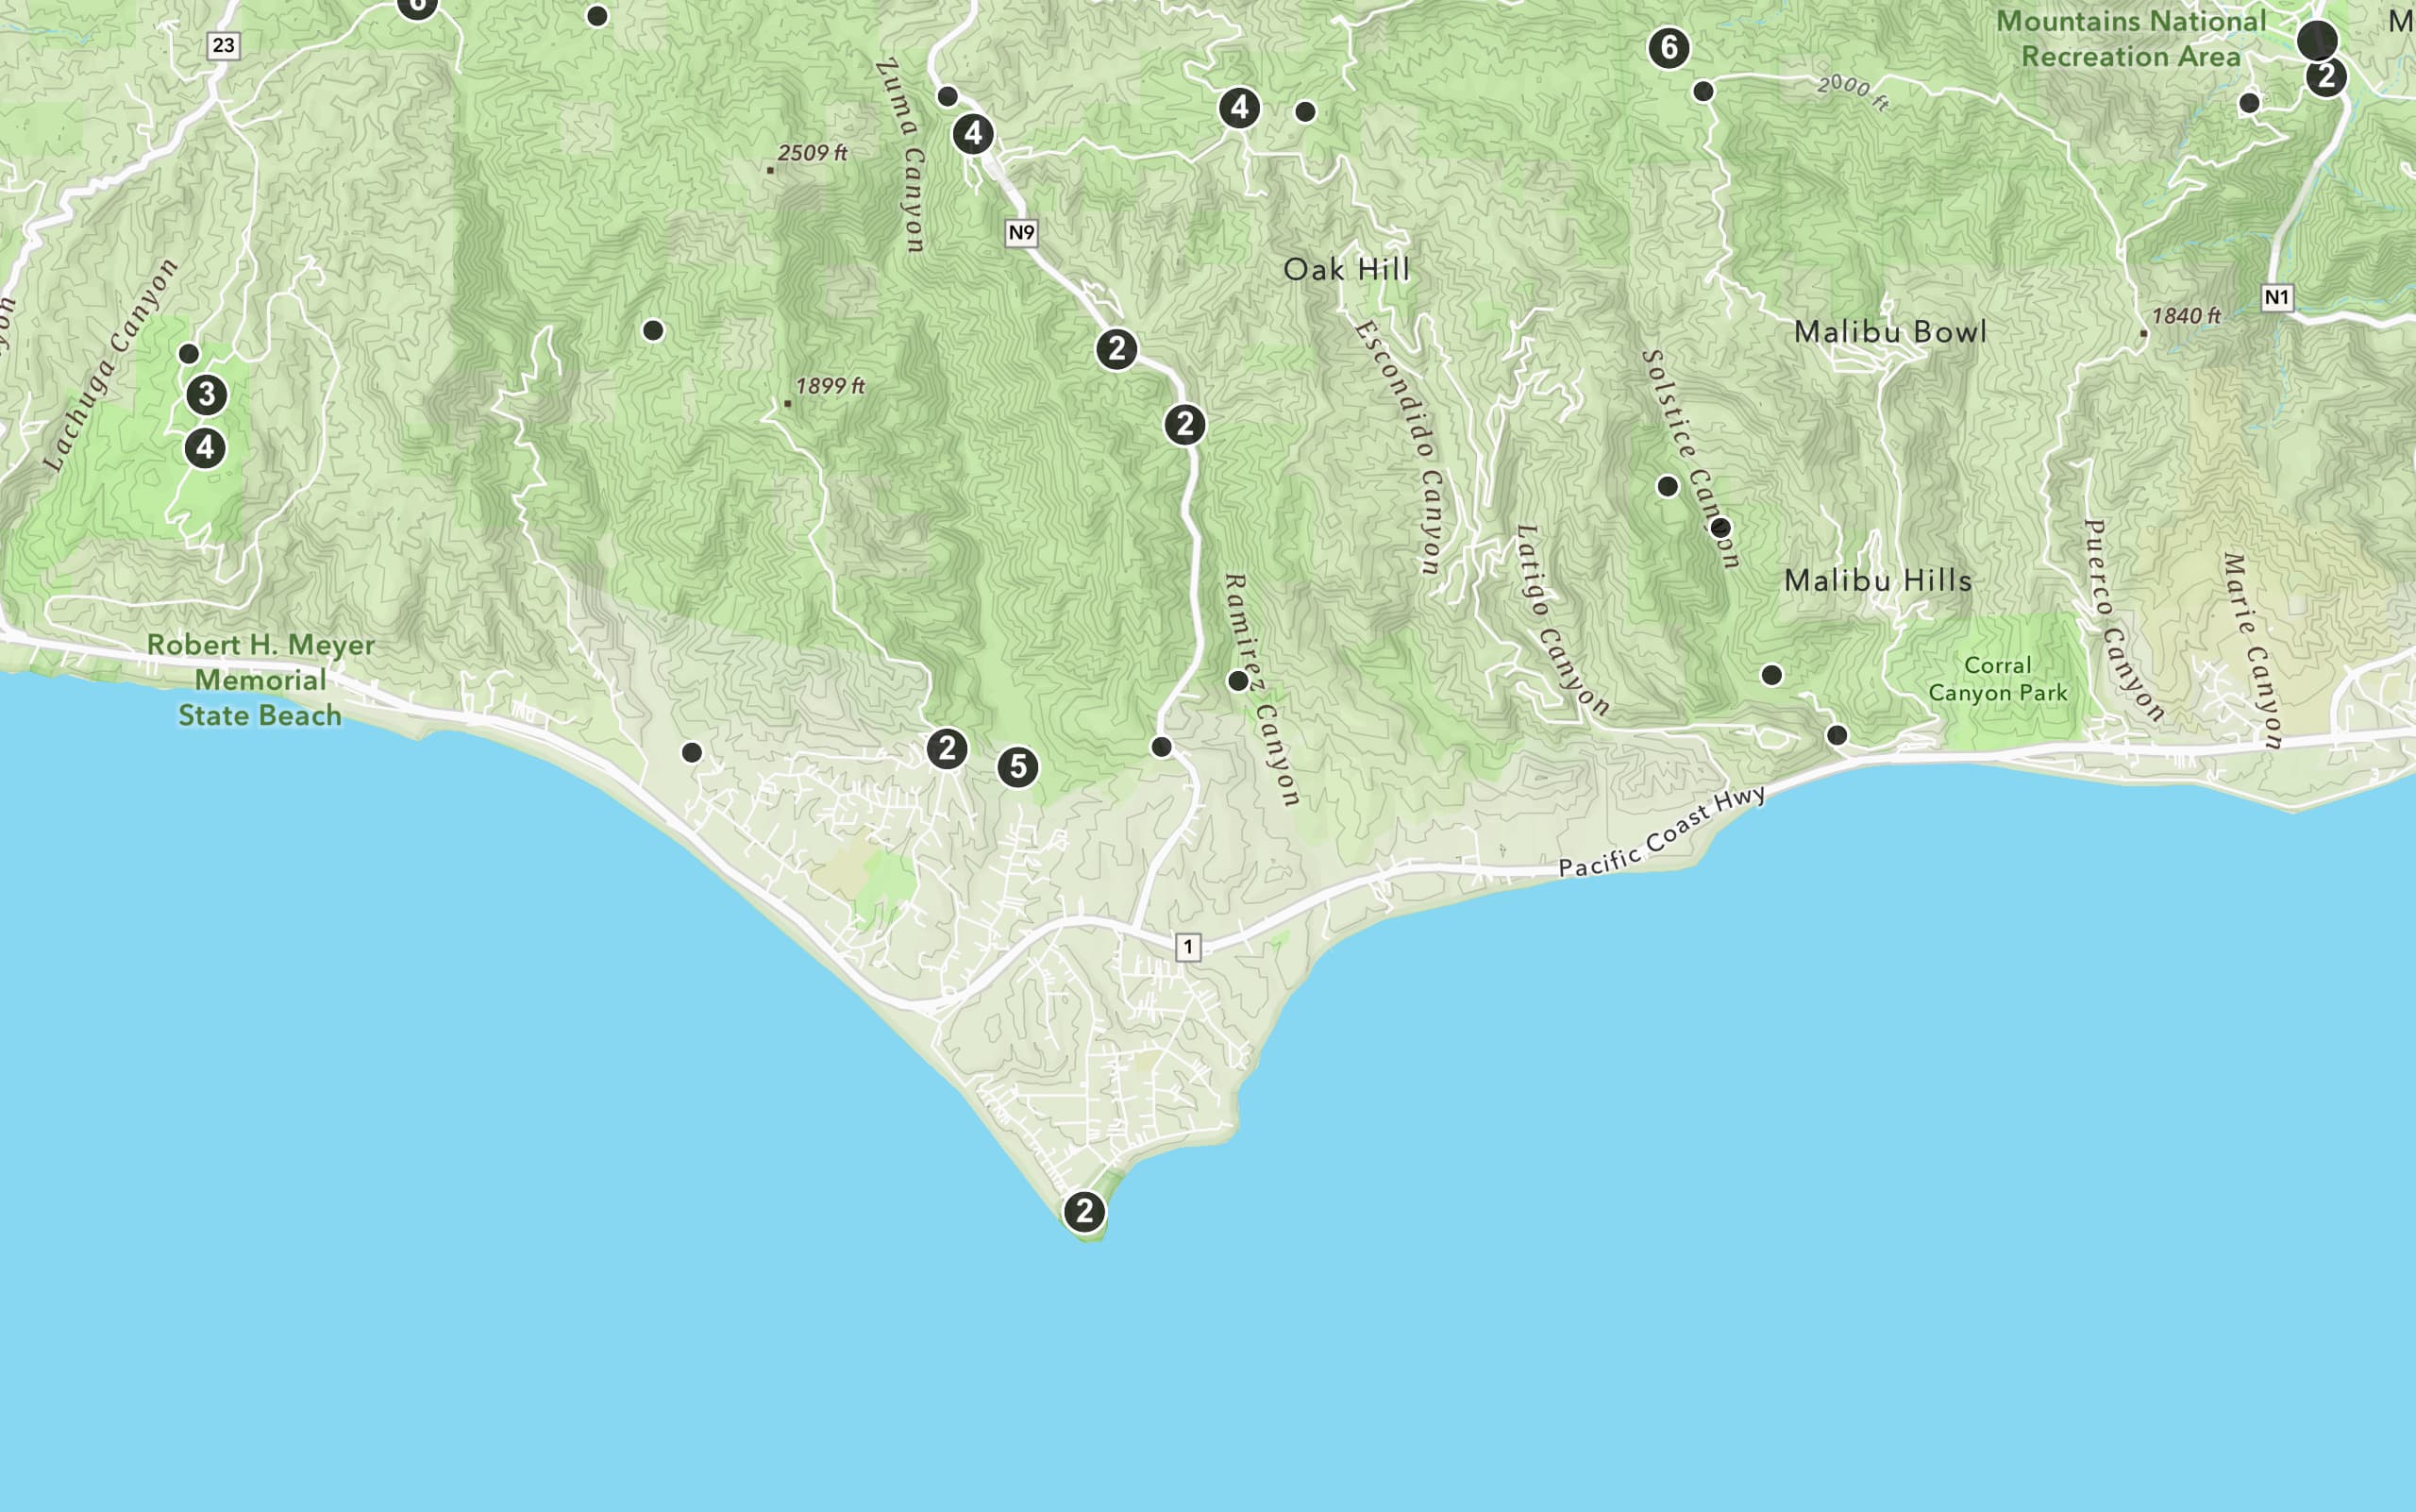The image size is (2416, 1512).
Task: Select single dot marker on Ramirez Canyon label
Action: (x=1238, y=681)
